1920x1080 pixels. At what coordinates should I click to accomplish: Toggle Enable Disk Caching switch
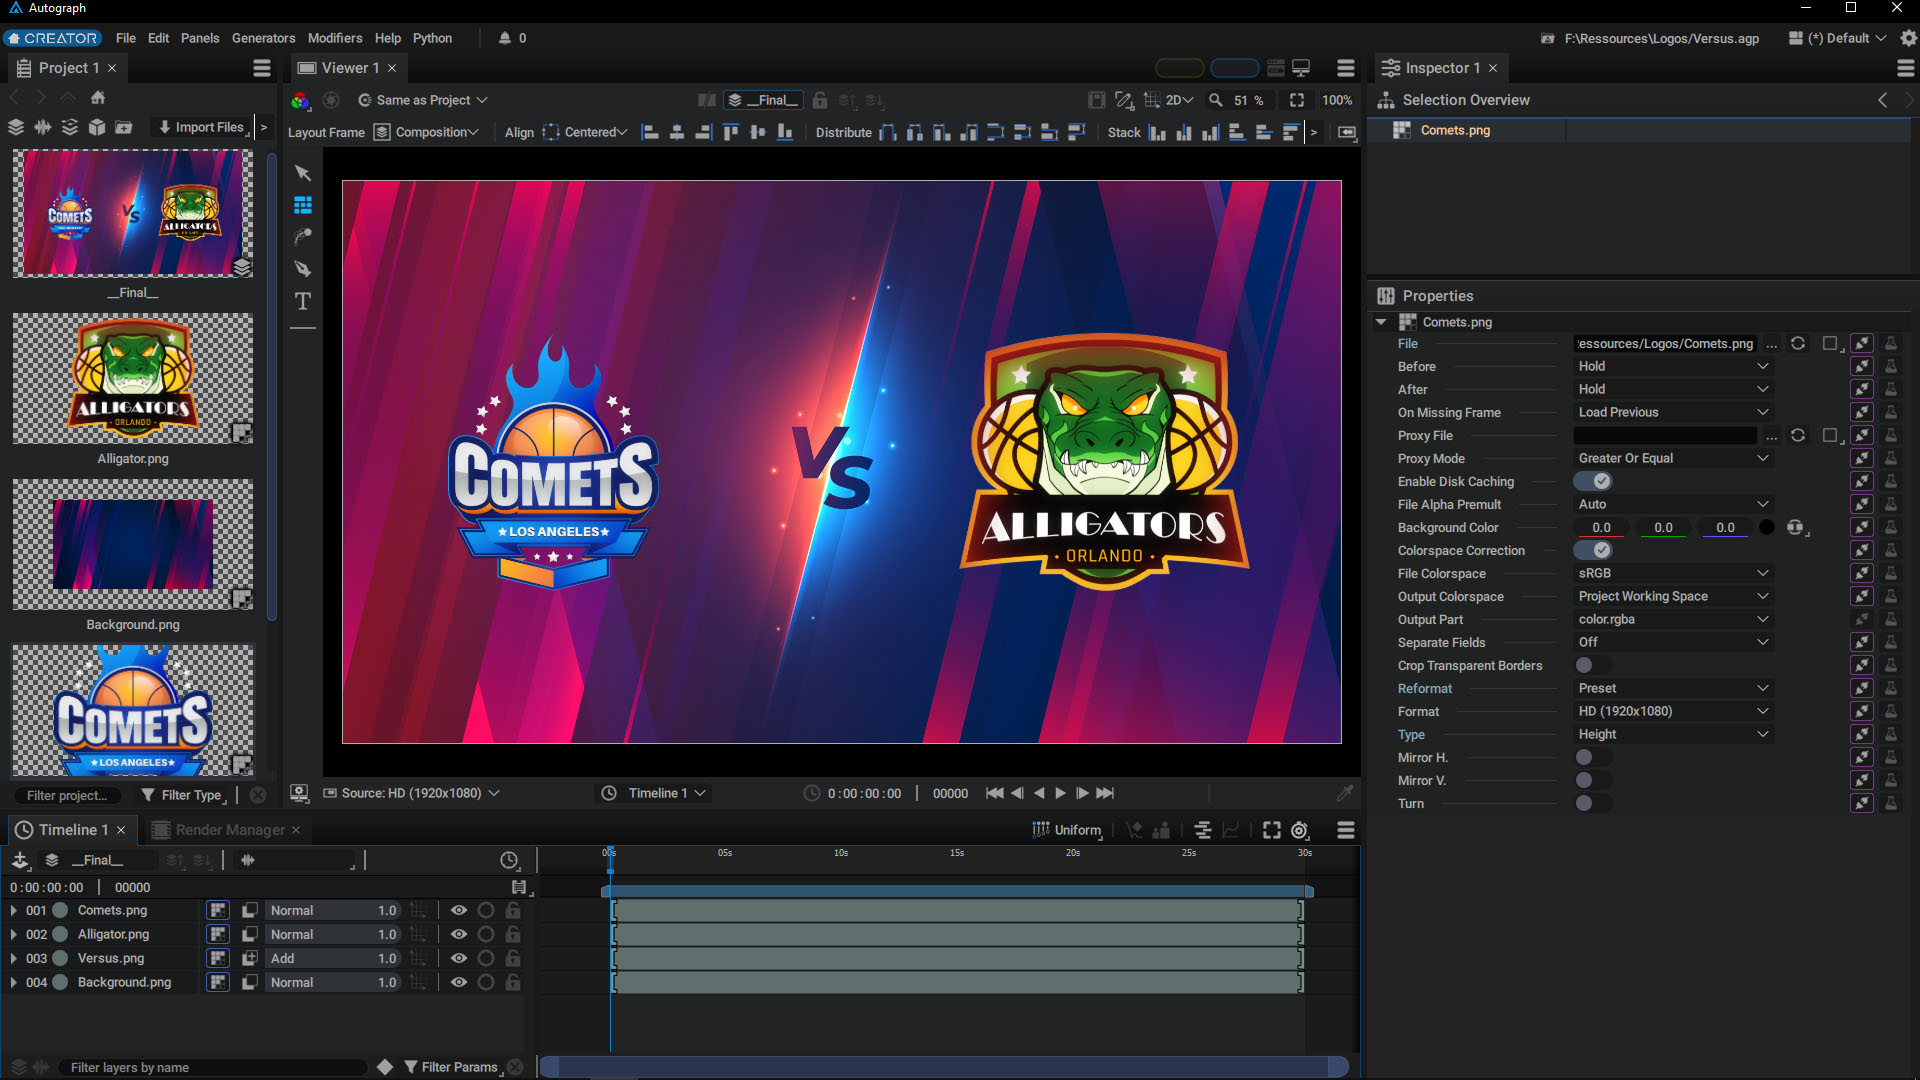coord(1593,481)
